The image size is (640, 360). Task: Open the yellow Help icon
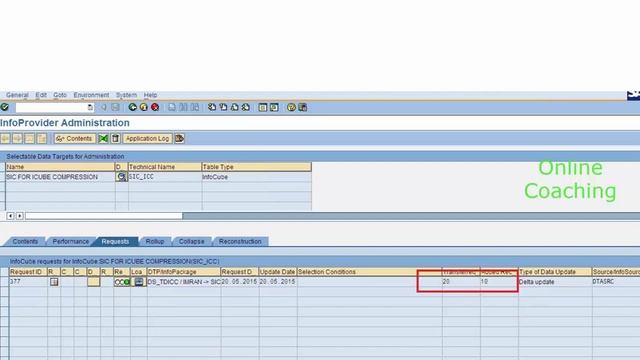291,107
